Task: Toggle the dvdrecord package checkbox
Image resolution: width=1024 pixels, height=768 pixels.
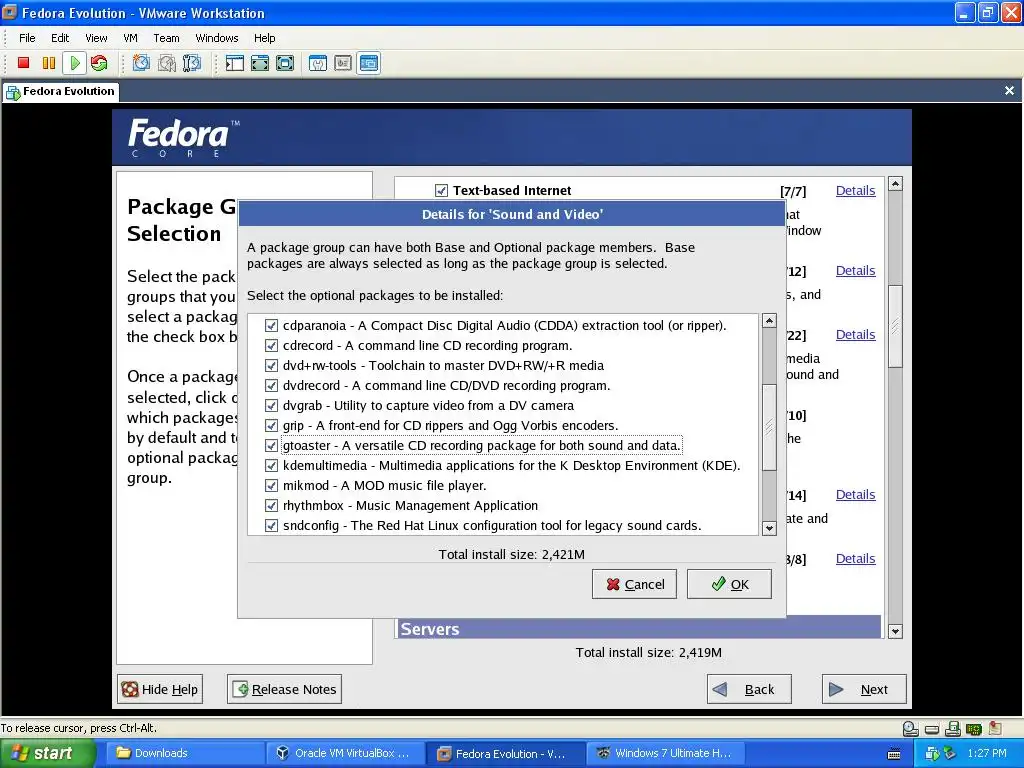Action: pyautogui.click(x=271, y=385)
